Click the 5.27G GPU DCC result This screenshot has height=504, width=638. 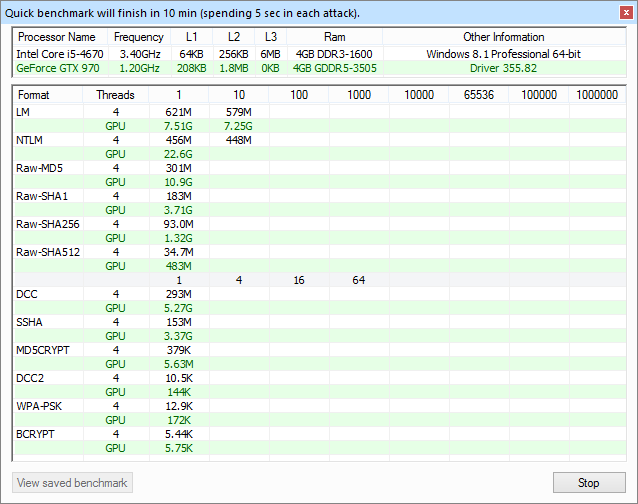[x=179, y=308]
